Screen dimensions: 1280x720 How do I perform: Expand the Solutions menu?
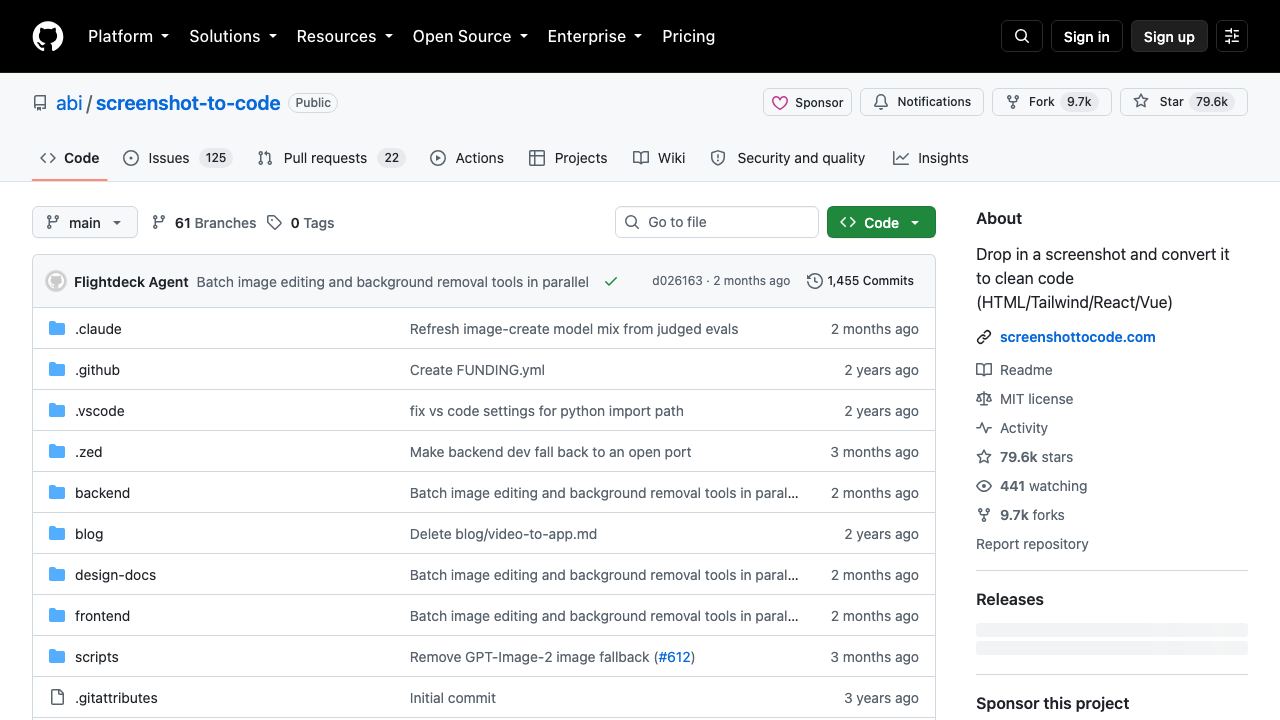(x=234, y=36)
